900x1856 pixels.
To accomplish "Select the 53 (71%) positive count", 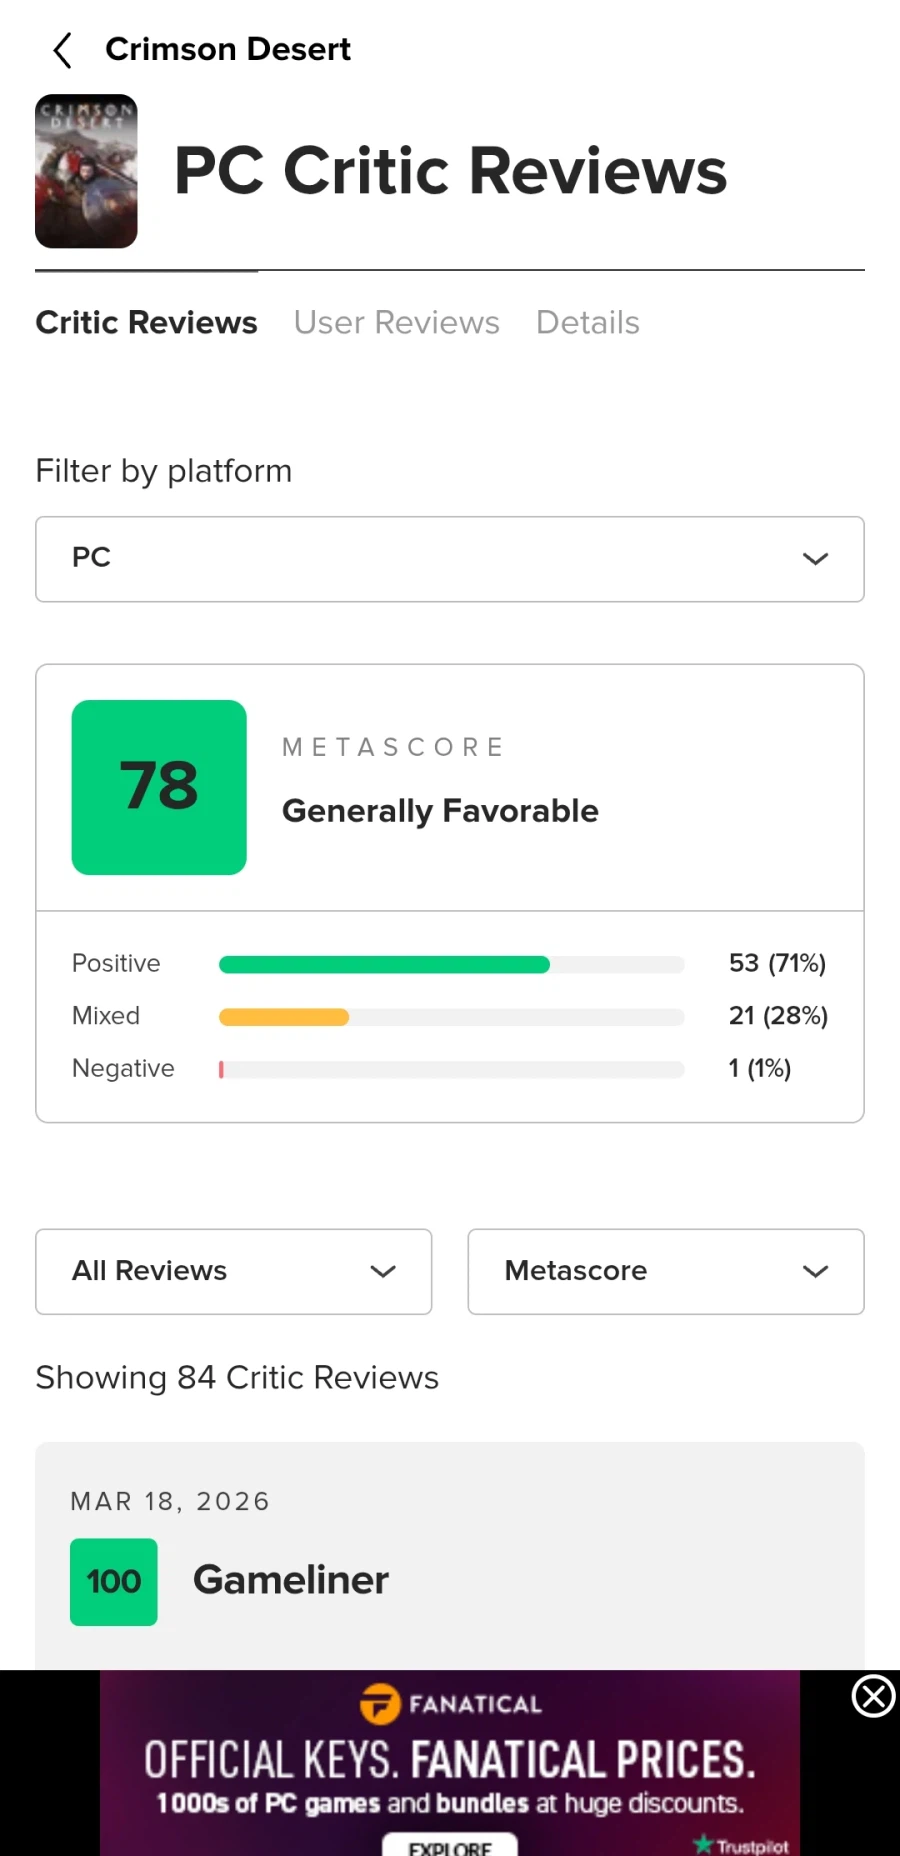I will [x=777, y=963].
